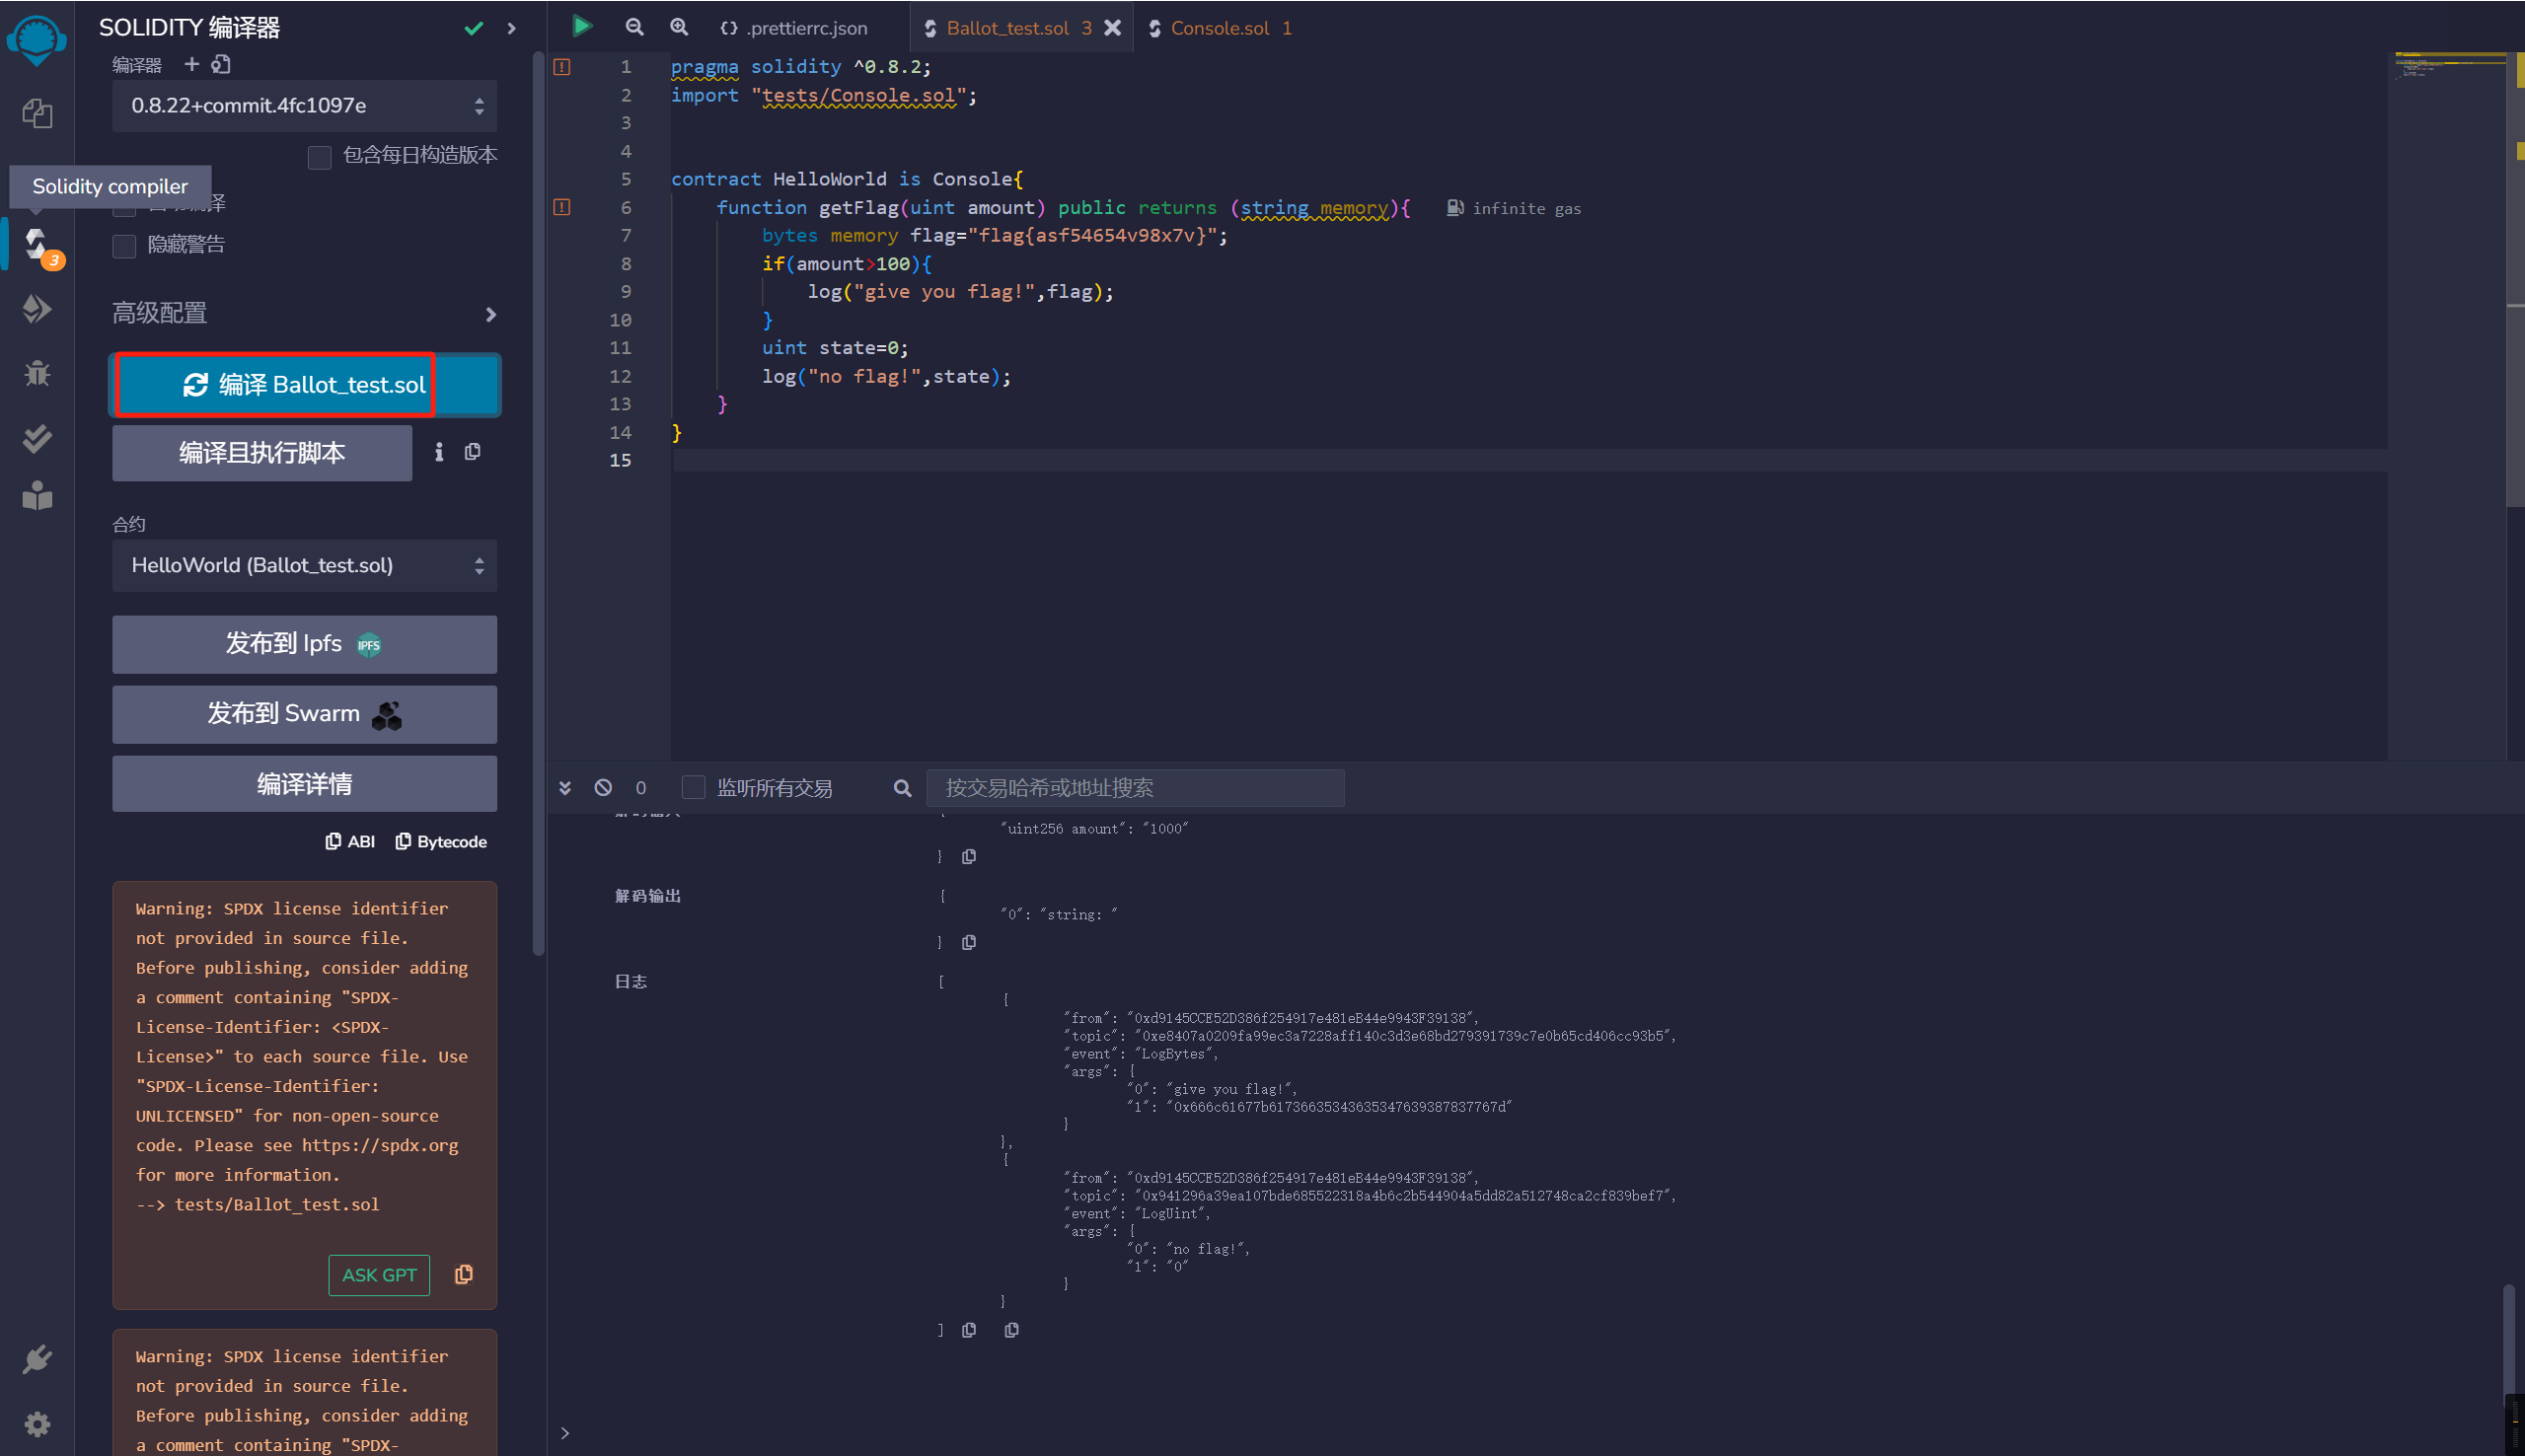Collapse the compiler side panel chevron
This screenshot has width=2525, height=1456.
click(x=512, y=28)
